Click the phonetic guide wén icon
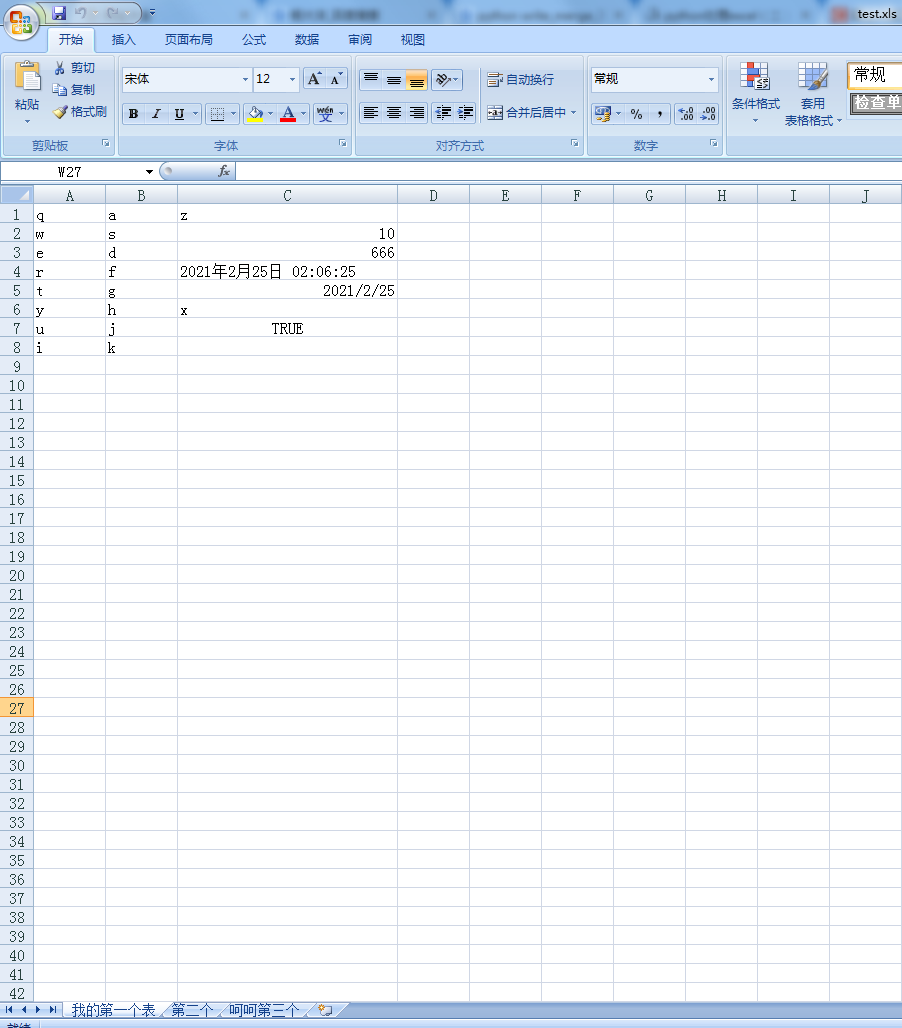 325,113
